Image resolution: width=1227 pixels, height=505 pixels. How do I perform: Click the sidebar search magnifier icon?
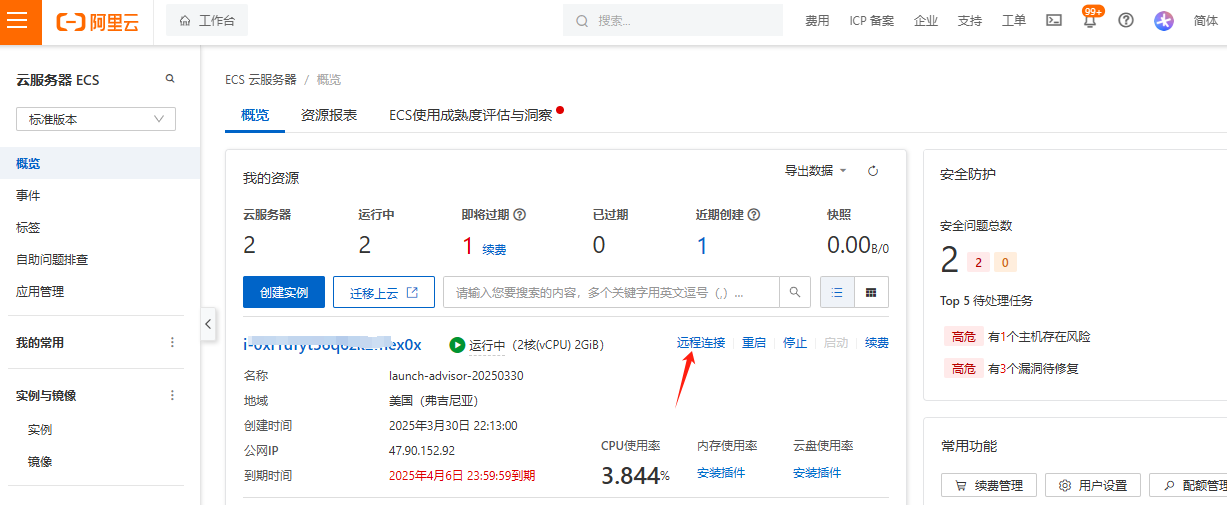click(x=170, y=79)
